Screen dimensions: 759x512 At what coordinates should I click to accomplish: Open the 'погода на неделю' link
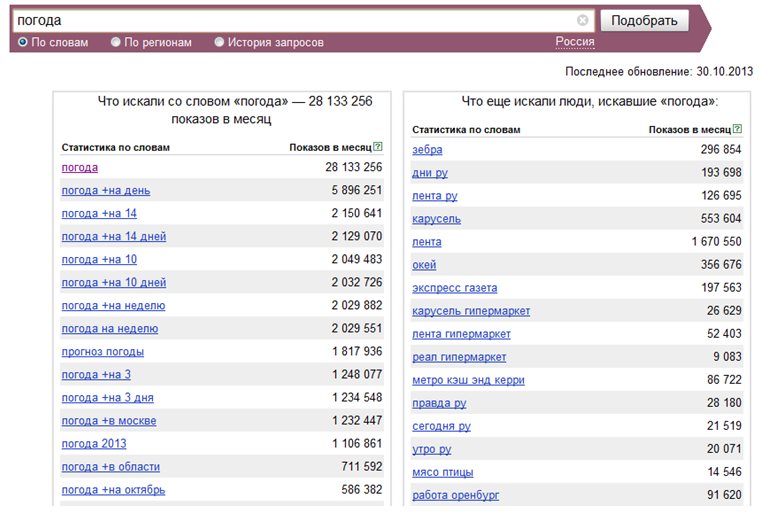pyautogui.click(x=110, y=329)
